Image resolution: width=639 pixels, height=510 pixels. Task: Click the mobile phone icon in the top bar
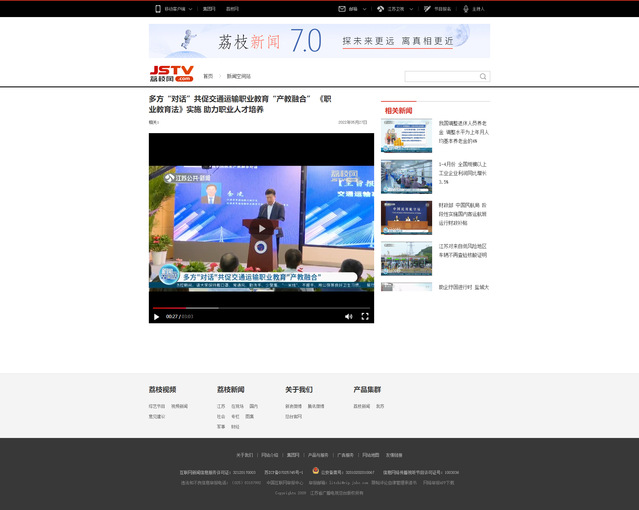coord(158,9)
